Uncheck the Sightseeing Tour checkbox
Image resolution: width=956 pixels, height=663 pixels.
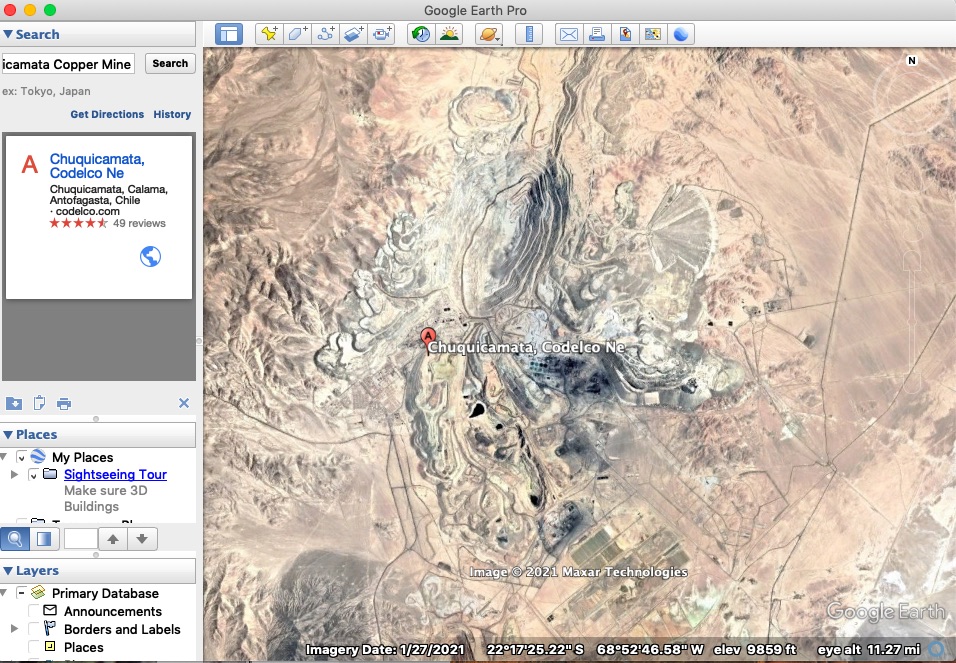(34, 475)
